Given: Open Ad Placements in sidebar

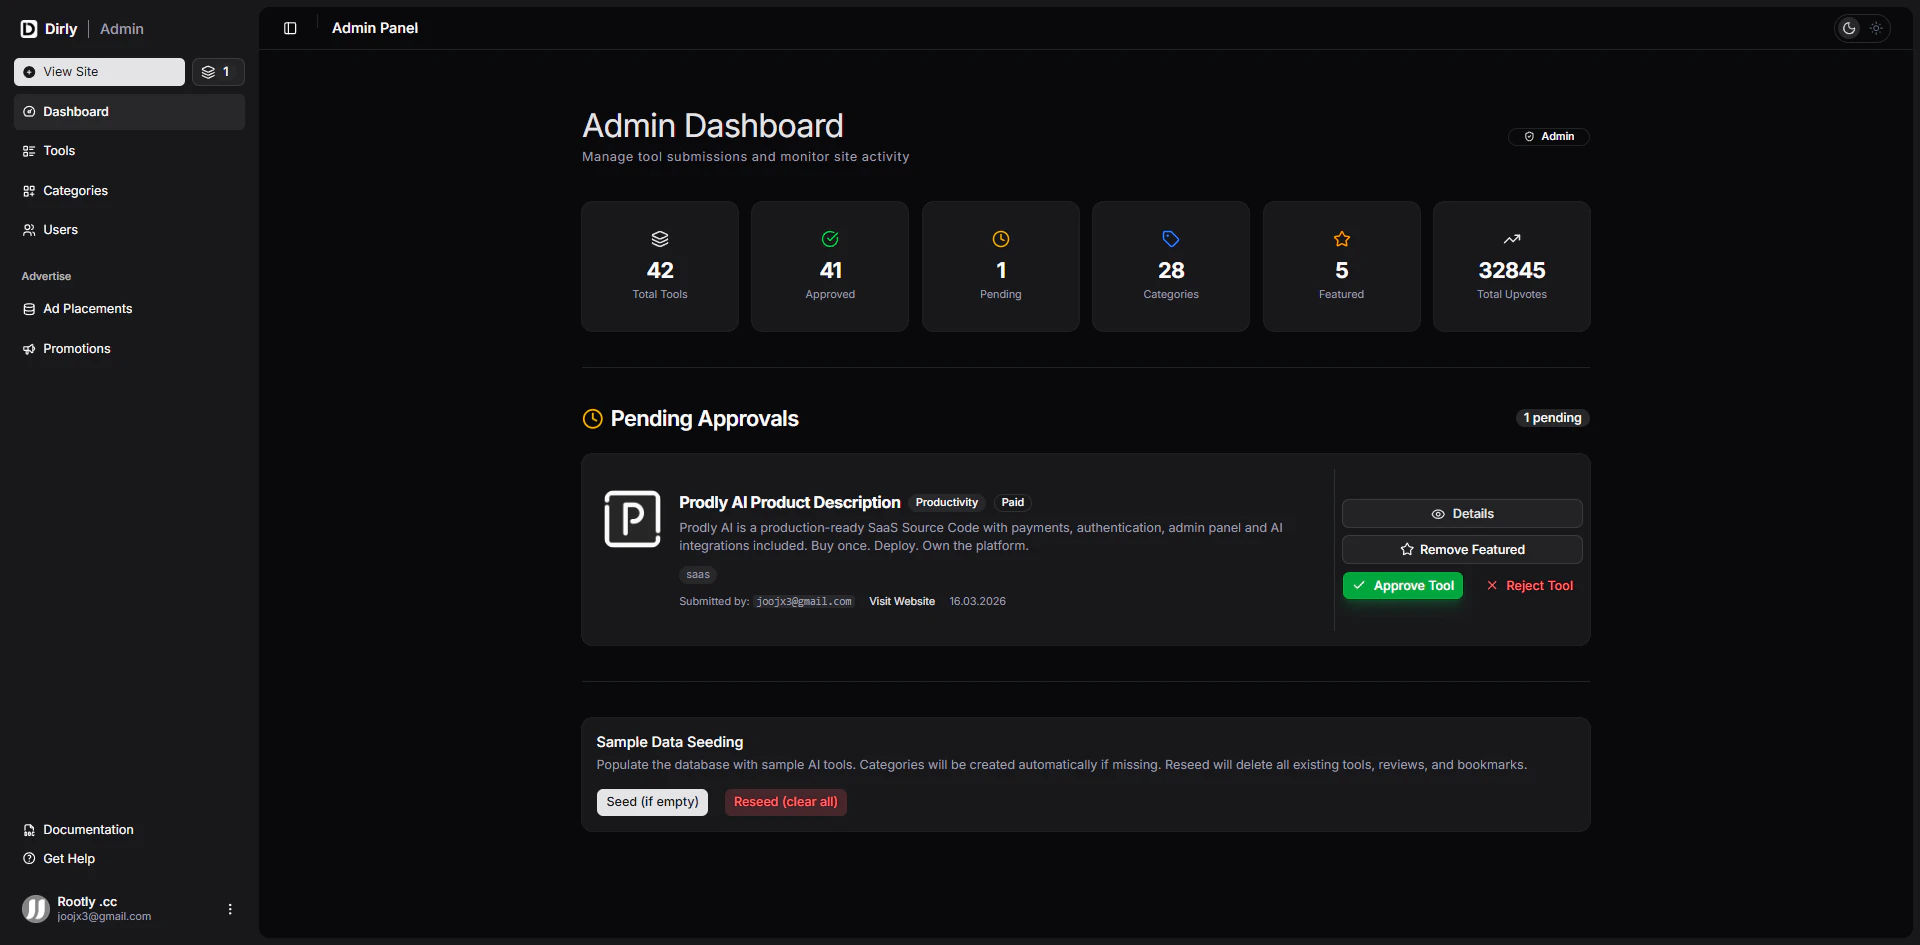Looking at the screenshot, I should coord(129,309).
